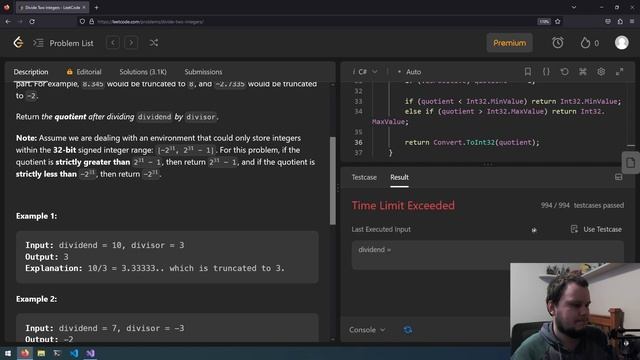Click the 'Example 1:' heading

point(36,216)
